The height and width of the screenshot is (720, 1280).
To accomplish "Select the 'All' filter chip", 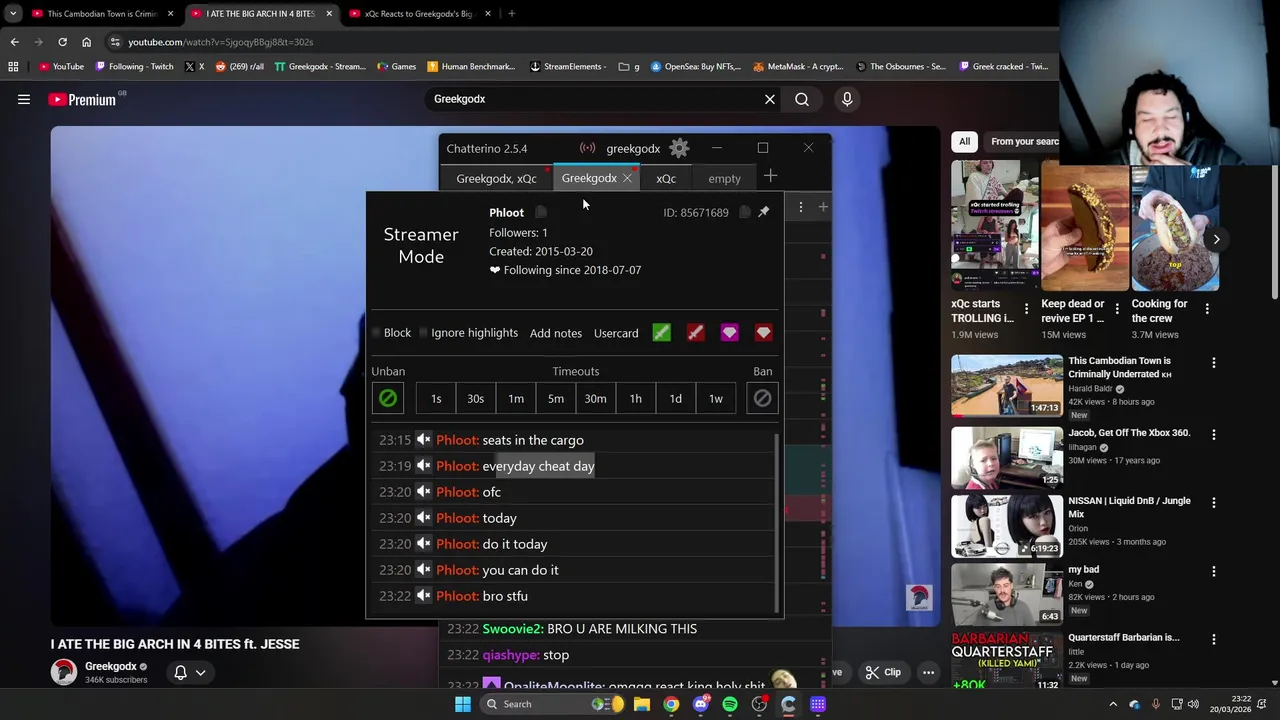I will (x=964, y=141).
